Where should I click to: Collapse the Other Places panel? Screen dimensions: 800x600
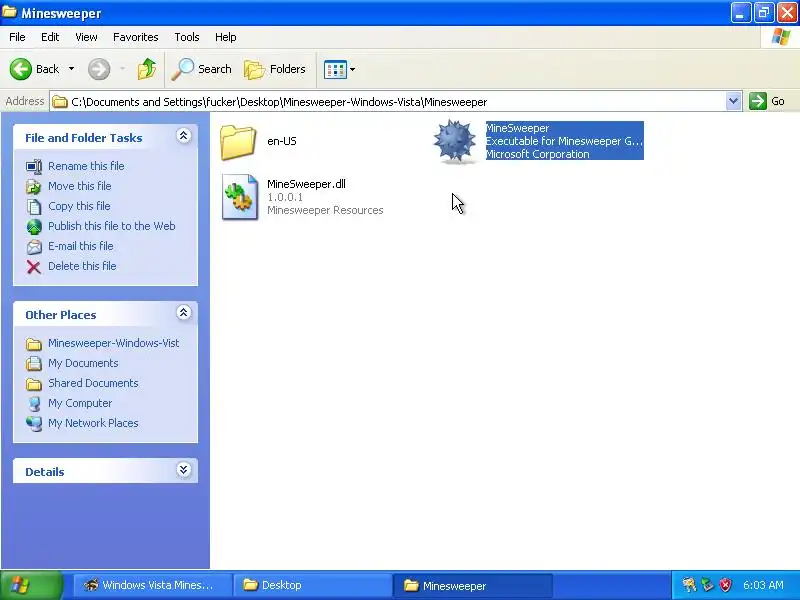(x=184, y=313)
